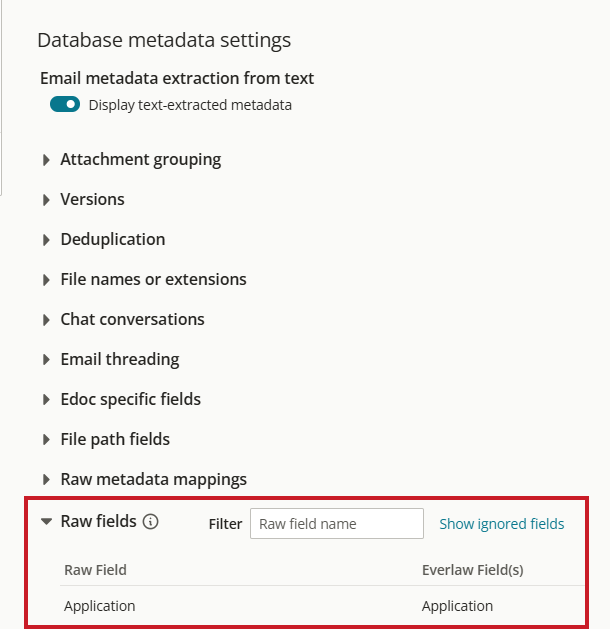610x629 pixels.
Task: Expand the Versions section arrow
Action: coord(46,200)
